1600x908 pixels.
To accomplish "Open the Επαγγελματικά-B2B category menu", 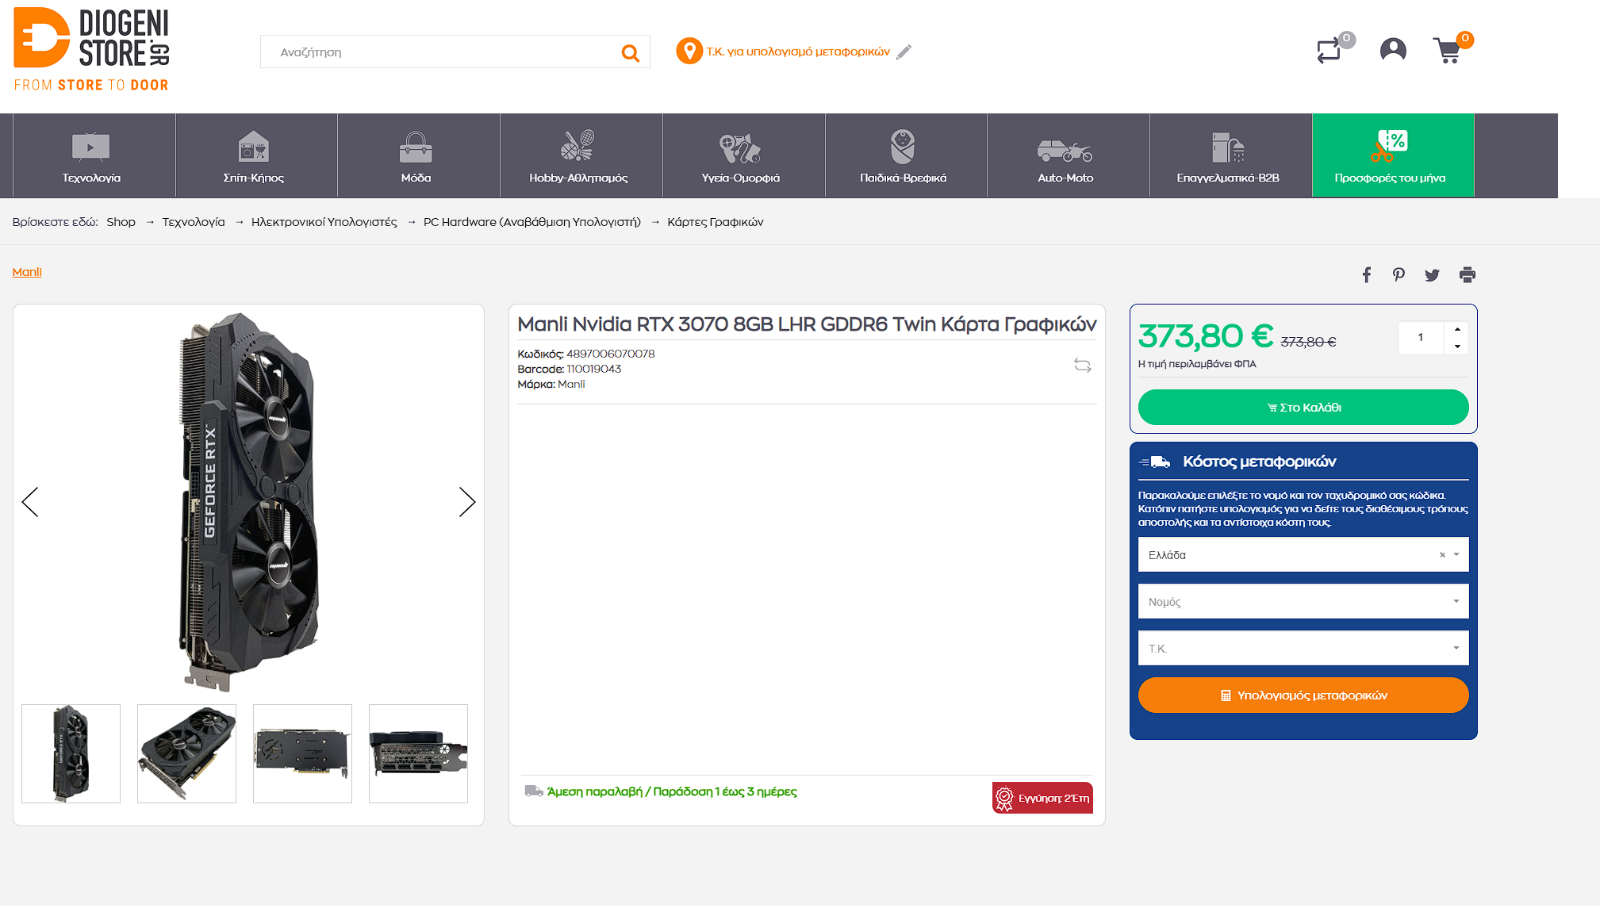I will point(1228,156).
